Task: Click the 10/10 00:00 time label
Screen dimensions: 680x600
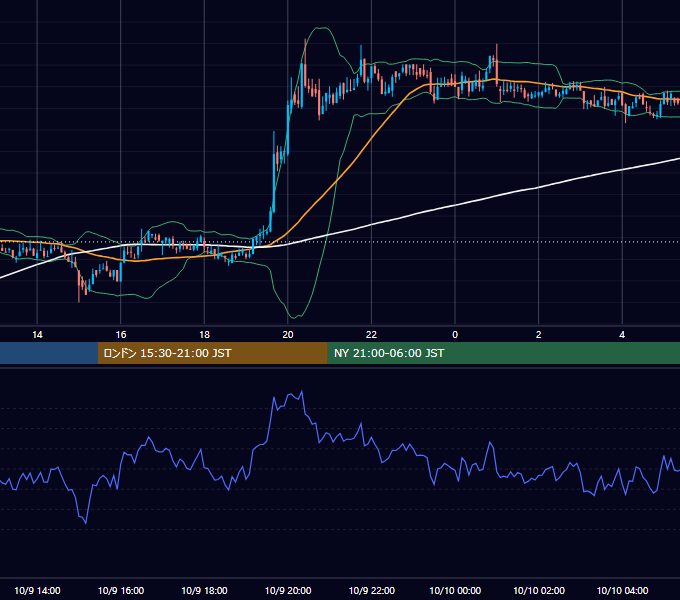Action: point(455,590)
